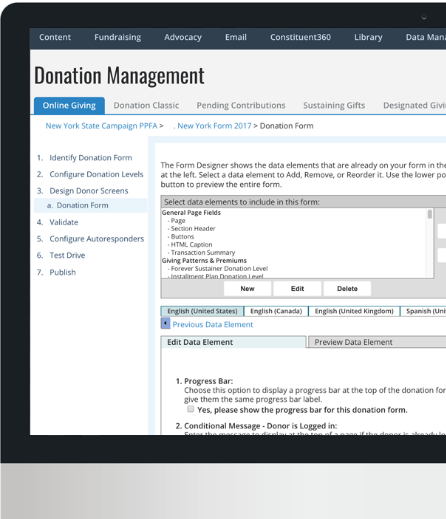Viewport: 446px width, 519px height.
Task: Go to step 3 Design Donor Screens
Action: [x=89, y=191]
